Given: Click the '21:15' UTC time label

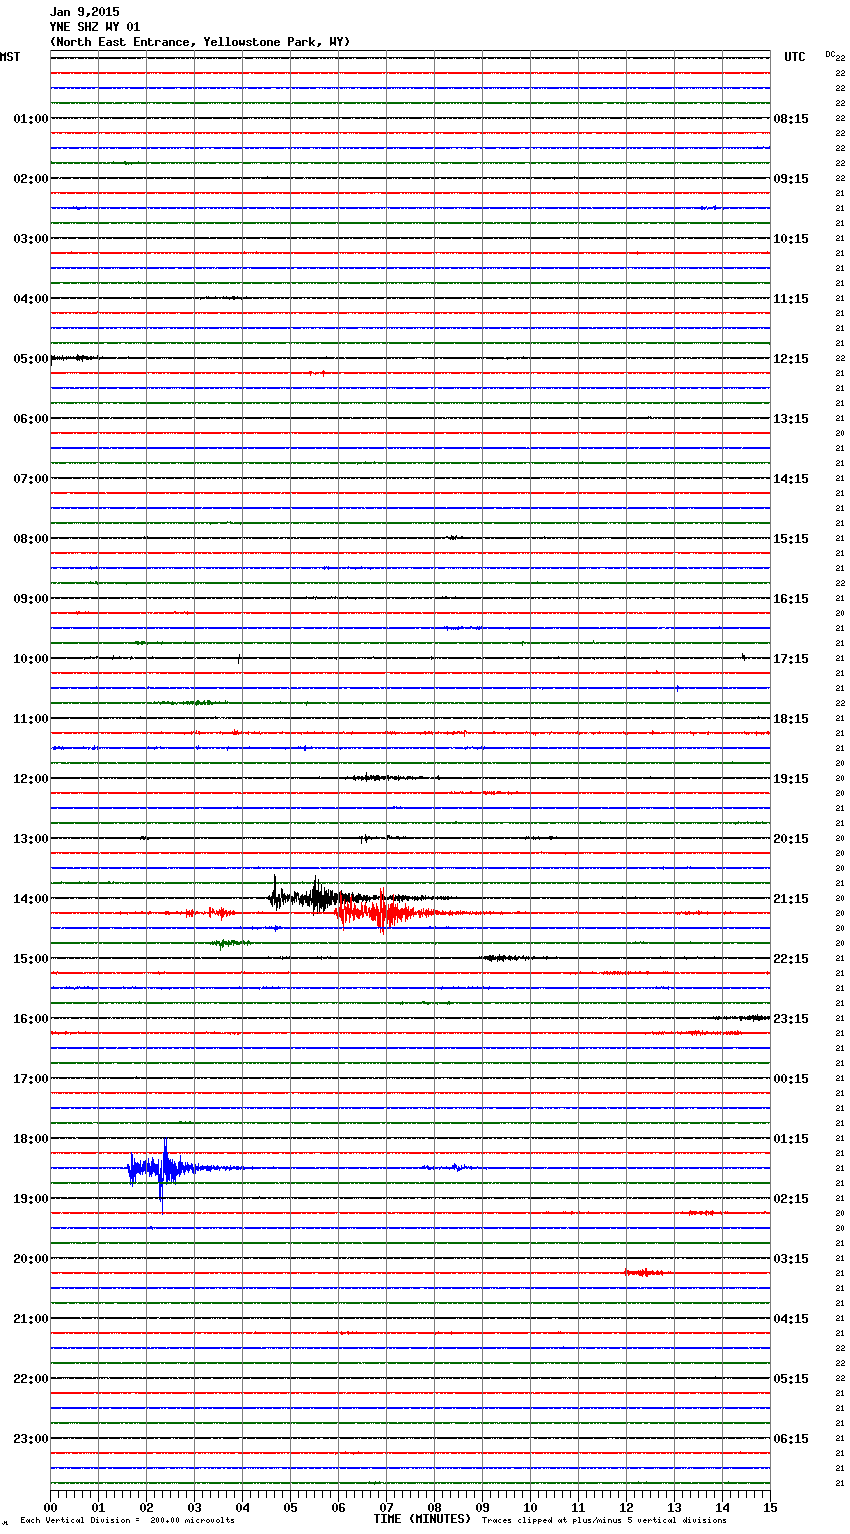Looking at the screenshot, I should point(791,899).
